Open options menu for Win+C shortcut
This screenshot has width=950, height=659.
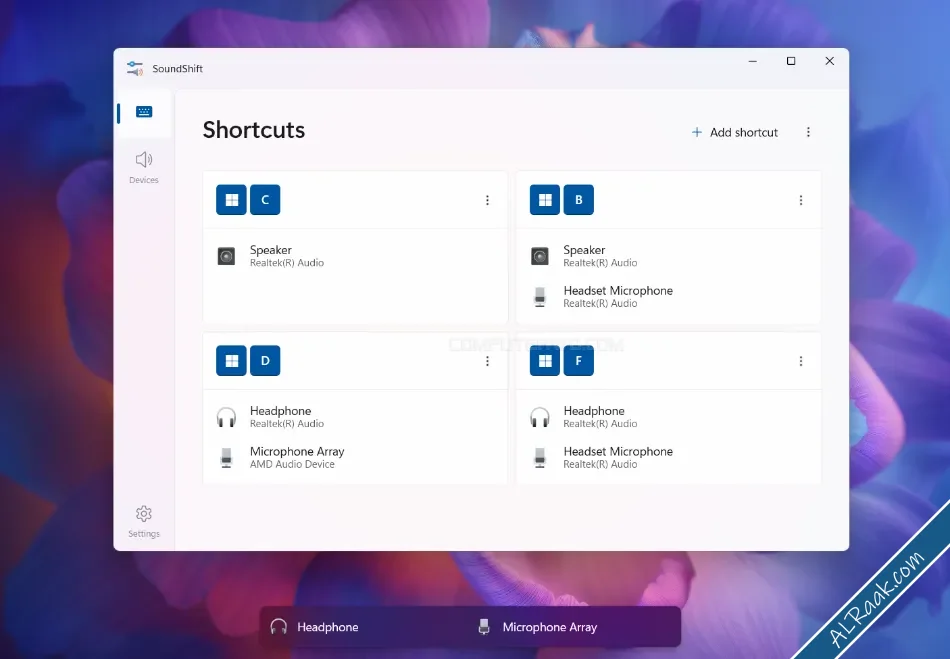pyautogui.click(x=487, y=200)
